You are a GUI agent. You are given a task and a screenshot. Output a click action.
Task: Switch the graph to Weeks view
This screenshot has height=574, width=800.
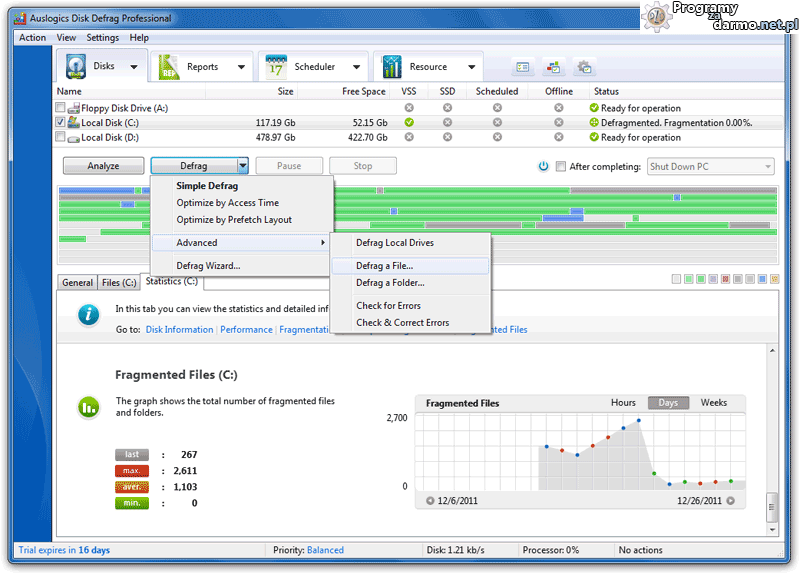tap(713, 403)
